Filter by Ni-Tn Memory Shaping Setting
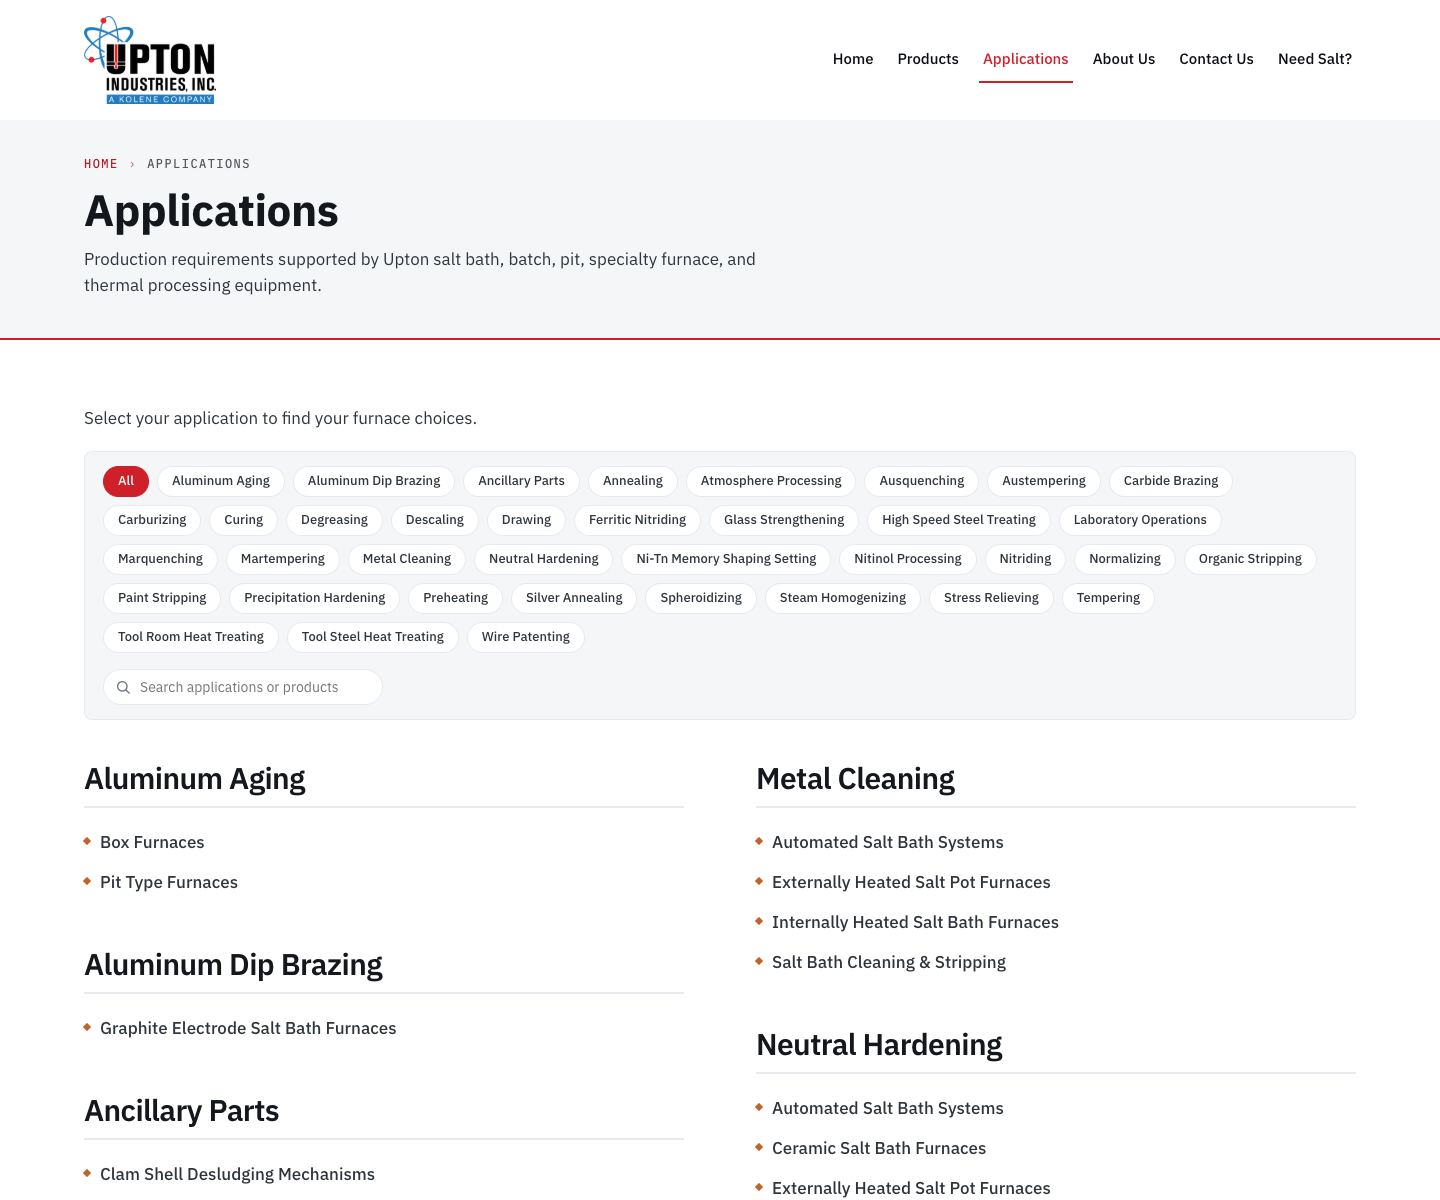This screenshot has height=1200, width=1440. [726, 559]
